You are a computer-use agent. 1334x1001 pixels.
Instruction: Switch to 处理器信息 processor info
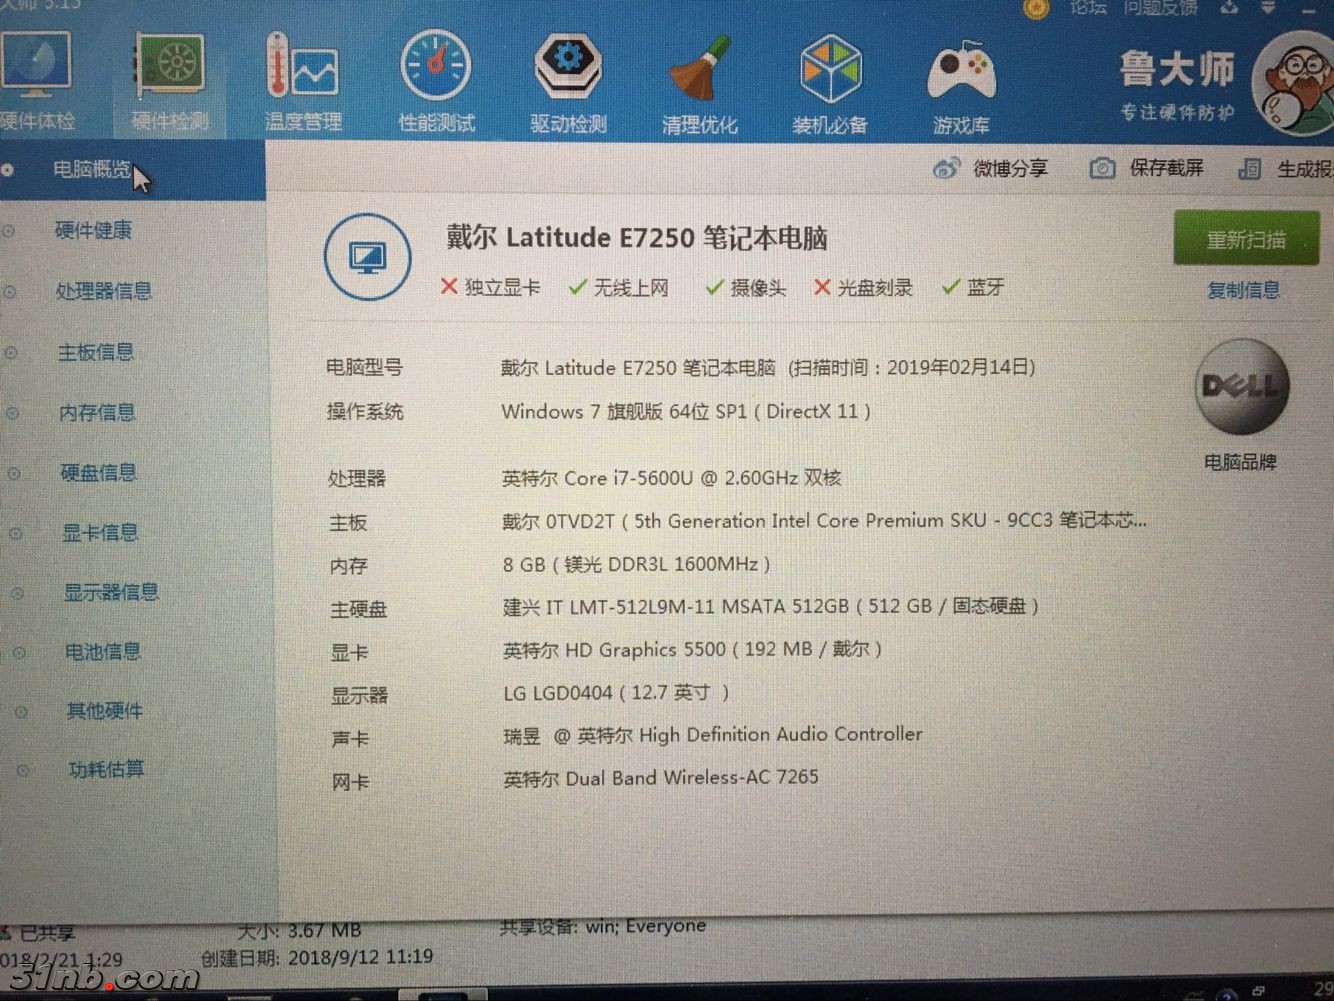(x=103, y=291)
